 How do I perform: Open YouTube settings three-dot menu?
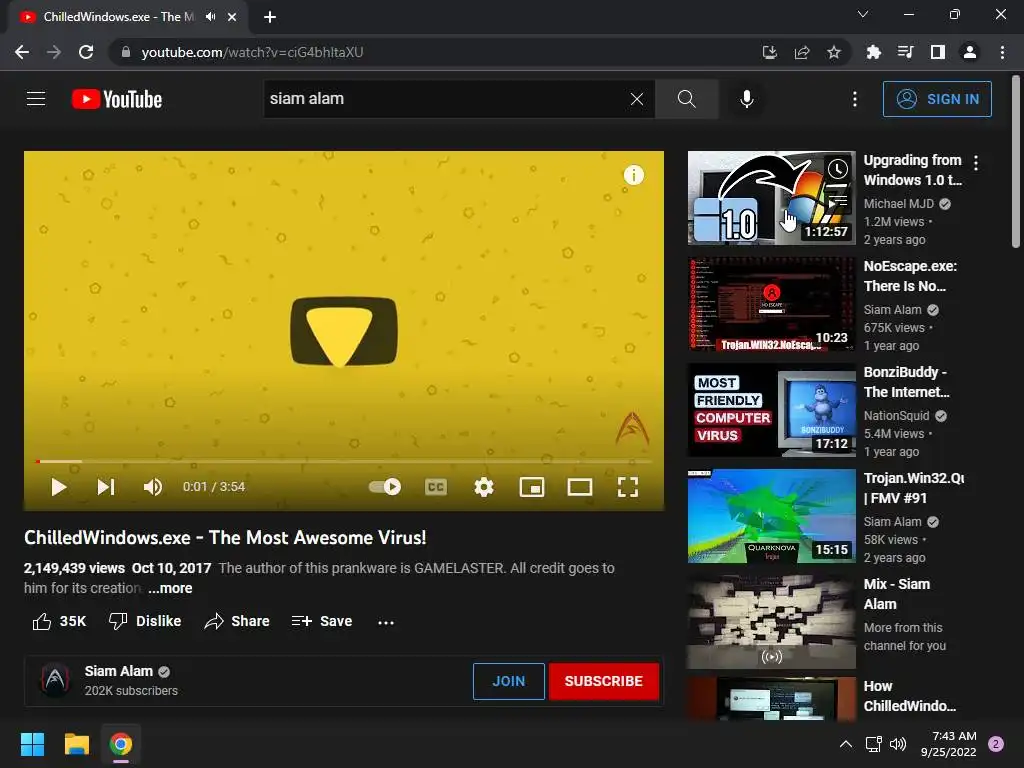(x=854, y=99)
